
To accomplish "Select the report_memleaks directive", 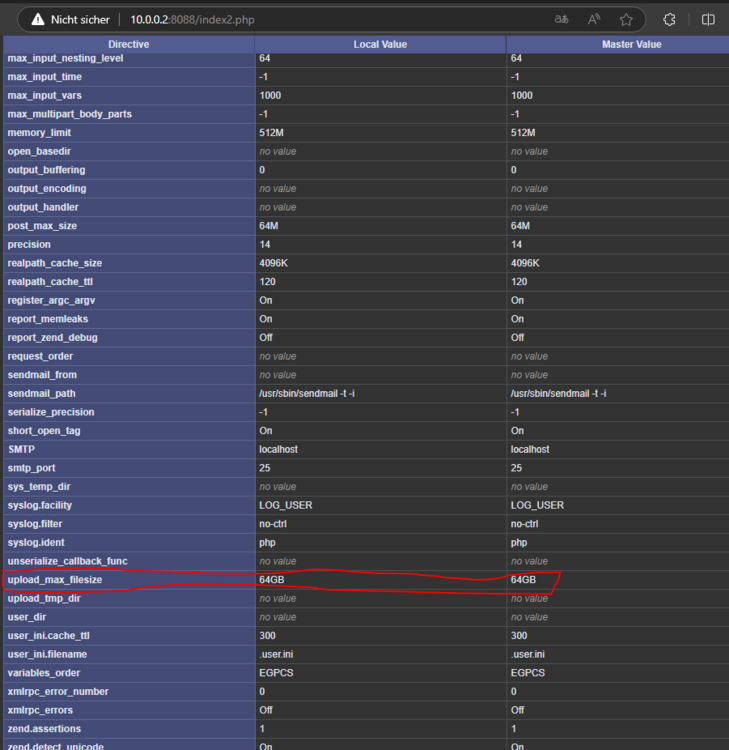I will click(x=48, y=319).
